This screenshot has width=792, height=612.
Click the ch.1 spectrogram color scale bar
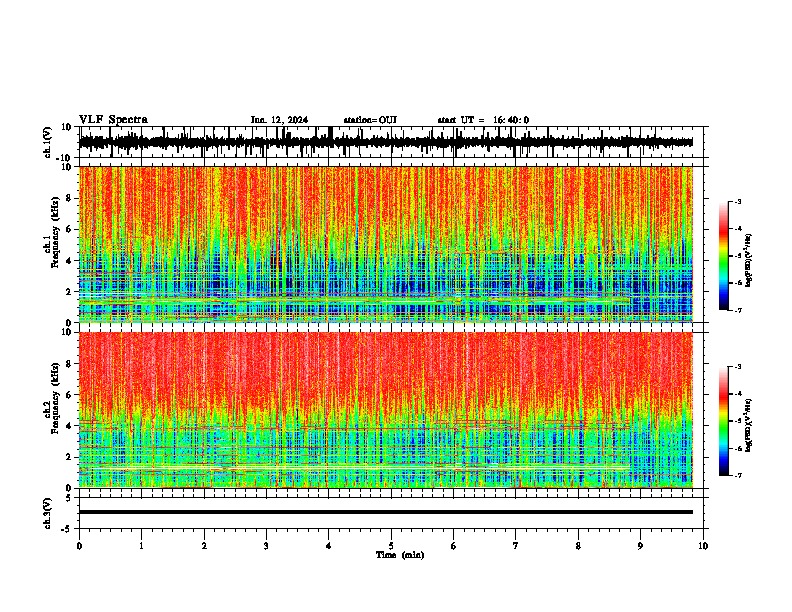click(x=724, y=256)
